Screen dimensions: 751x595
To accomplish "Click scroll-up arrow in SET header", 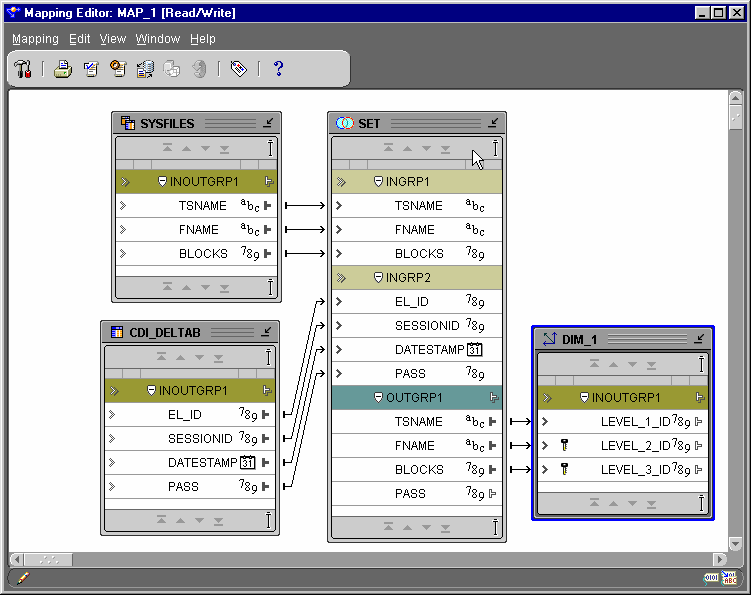I will pyautogui.click(x=408, y=149).
